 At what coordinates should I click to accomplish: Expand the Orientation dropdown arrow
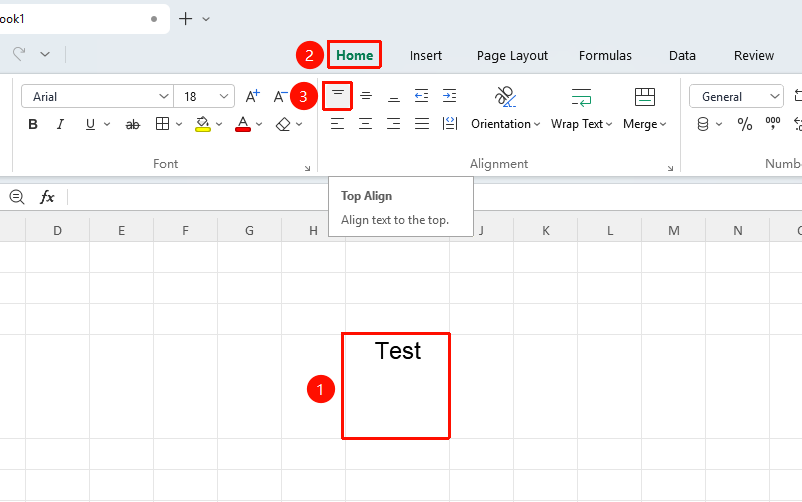point(537,124)
